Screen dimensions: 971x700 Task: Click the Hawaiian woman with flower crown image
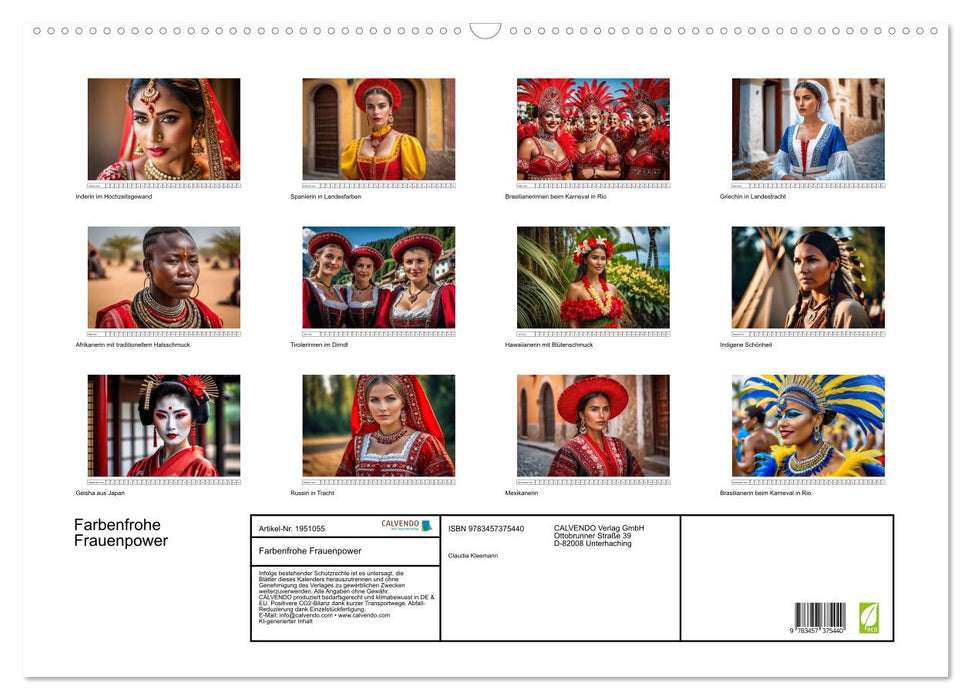593,277
